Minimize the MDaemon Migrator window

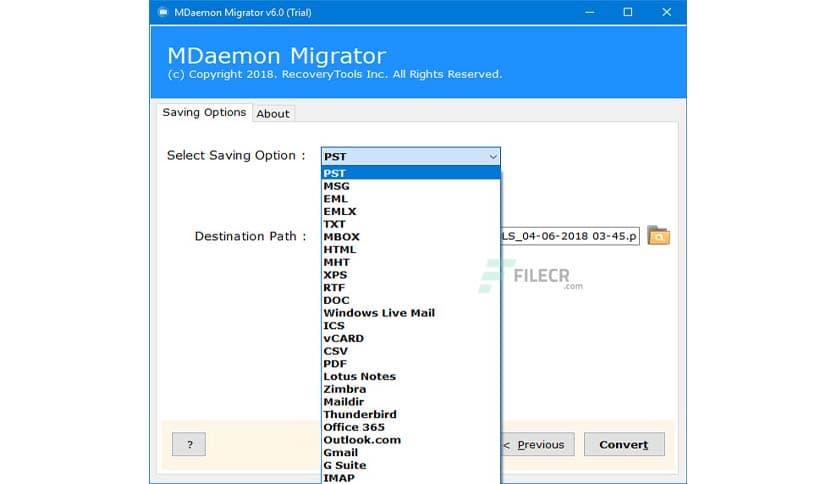(x=590, y=12)
